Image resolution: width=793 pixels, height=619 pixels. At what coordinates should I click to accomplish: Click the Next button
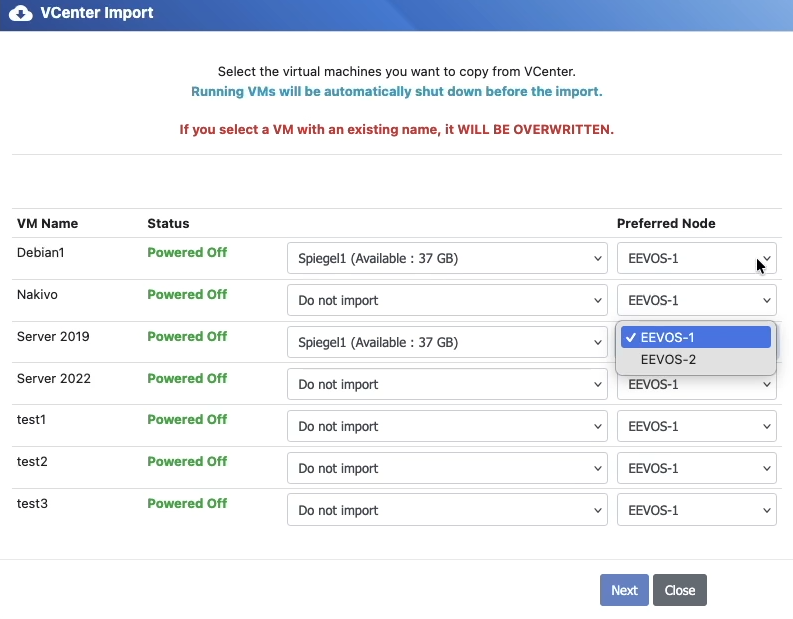(x=624, y=590)
